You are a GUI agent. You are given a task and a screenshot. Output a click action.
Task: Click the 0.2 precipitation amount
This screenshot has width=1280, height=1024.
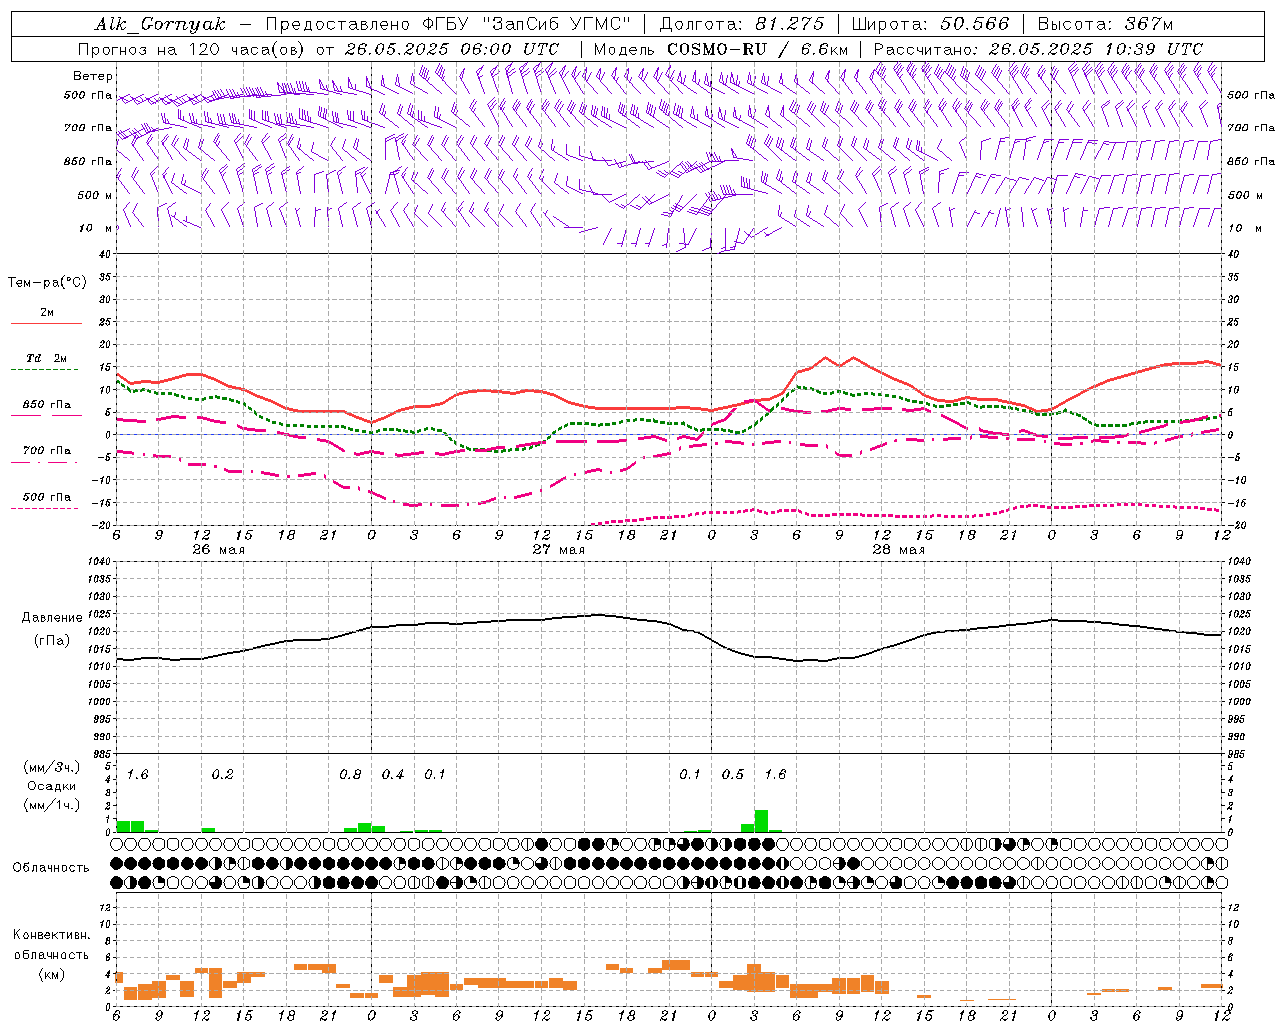222,774
